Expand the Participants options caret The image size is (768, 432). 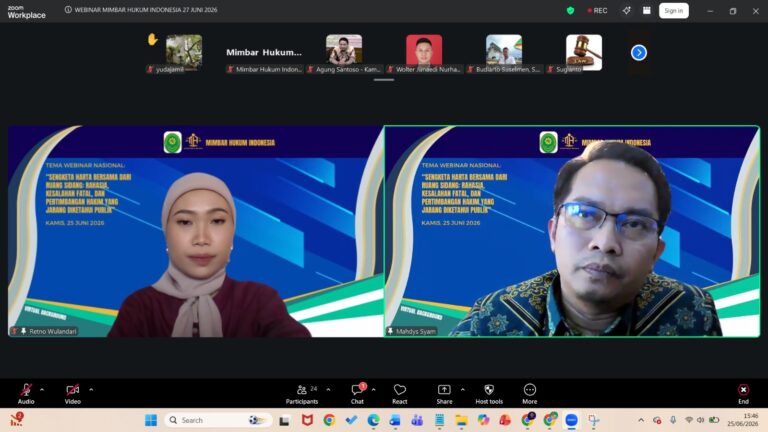point(328,390)
